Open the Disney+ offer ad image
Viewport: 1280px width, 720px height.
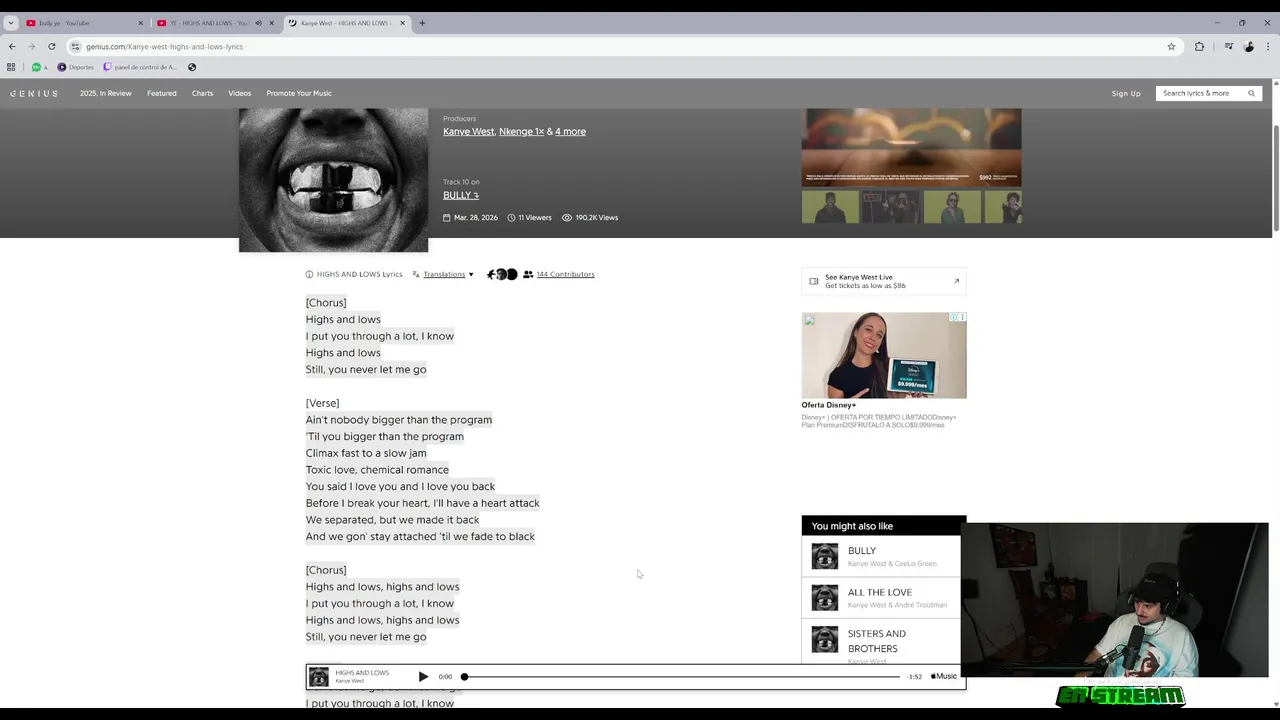[x=884, y=355]
